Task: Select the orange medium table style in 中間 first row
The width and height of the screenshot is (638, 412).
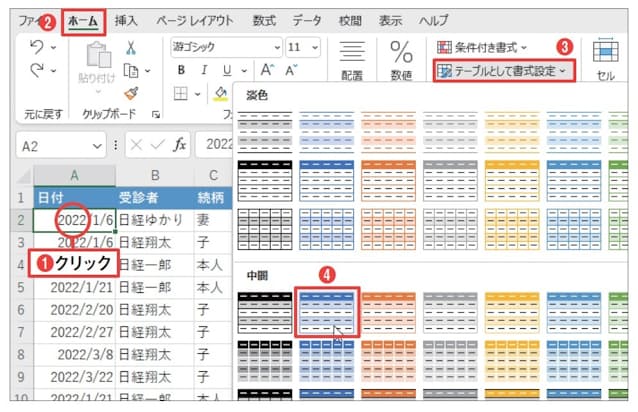Action: coord(389,312)
